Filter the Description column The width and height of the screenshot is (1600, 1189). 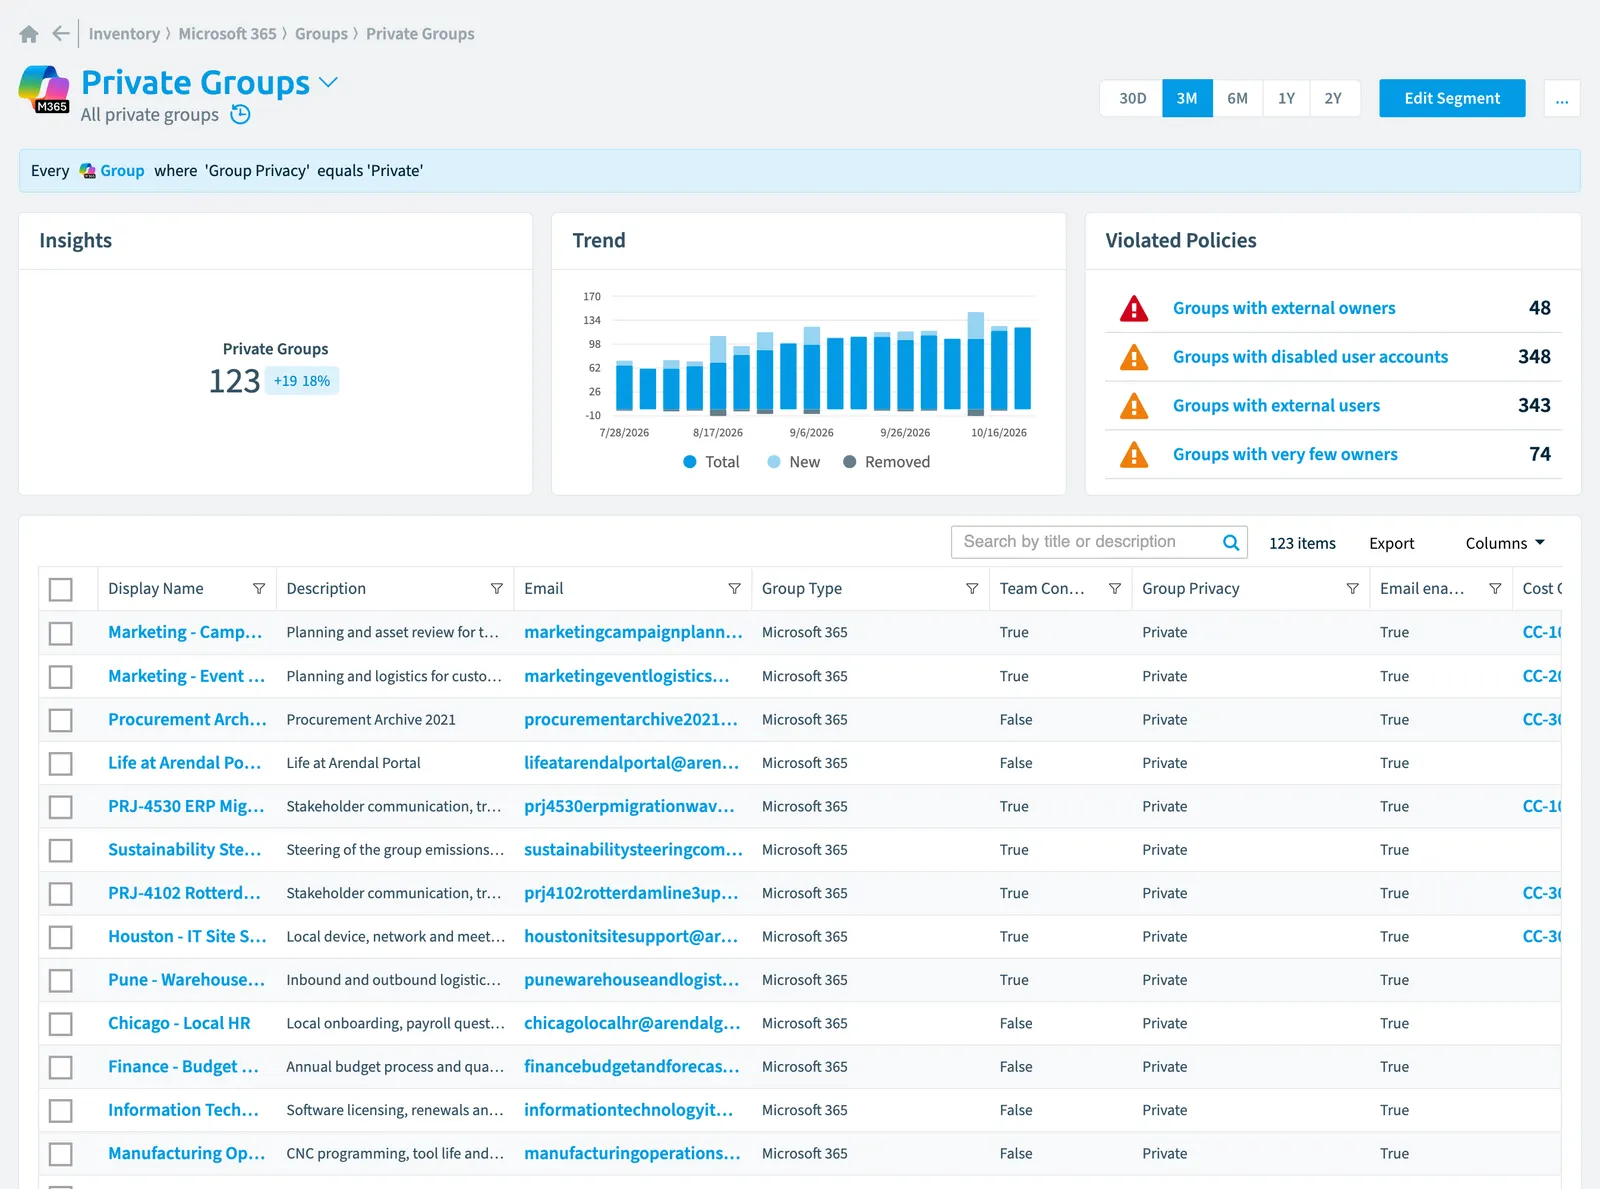(x=496, y=589)
